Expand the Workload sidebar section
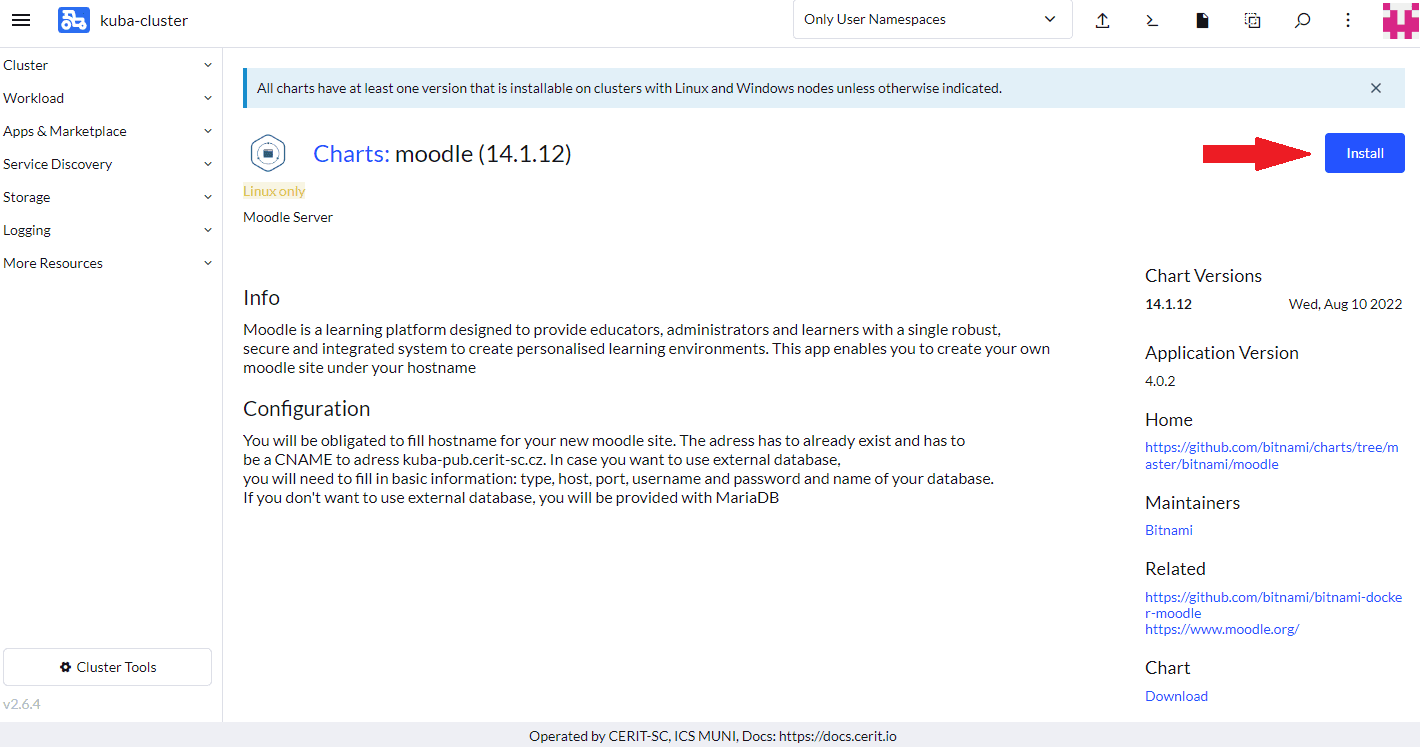Image resolution: width=1423 pixels, height=754 pixels. pyautogui.click(x=108, y=98)
